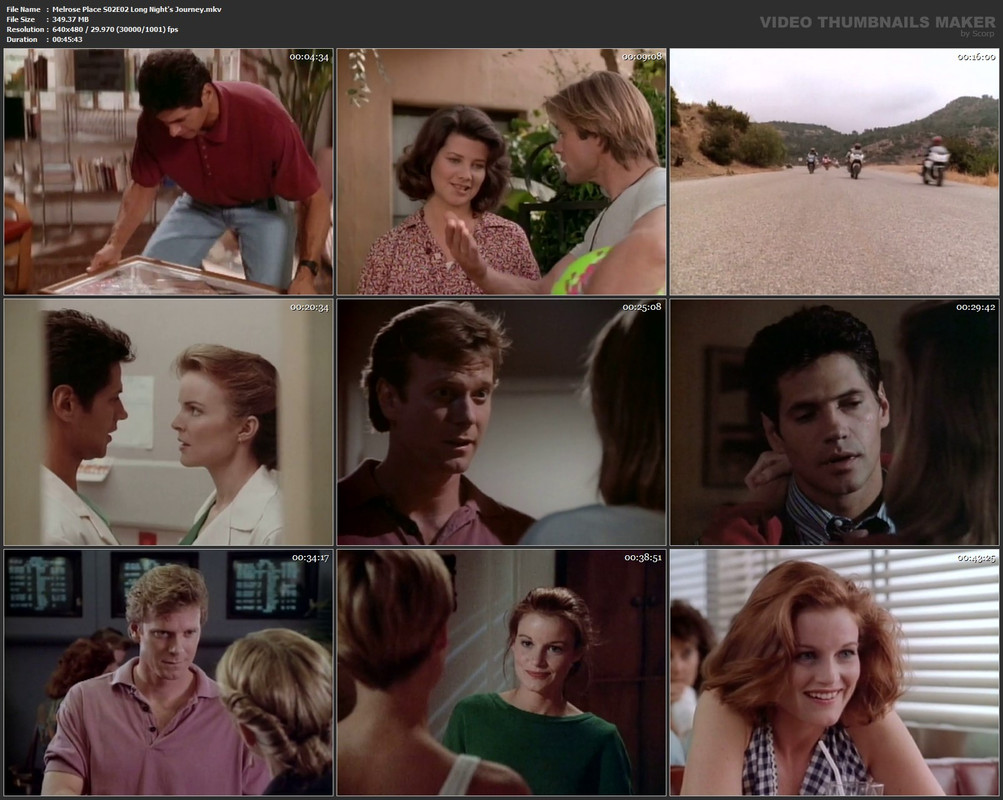Click the 'File Size' label
Image resolution: width=1003 pixels, height=800 pixels.
[x=20, y=19]
